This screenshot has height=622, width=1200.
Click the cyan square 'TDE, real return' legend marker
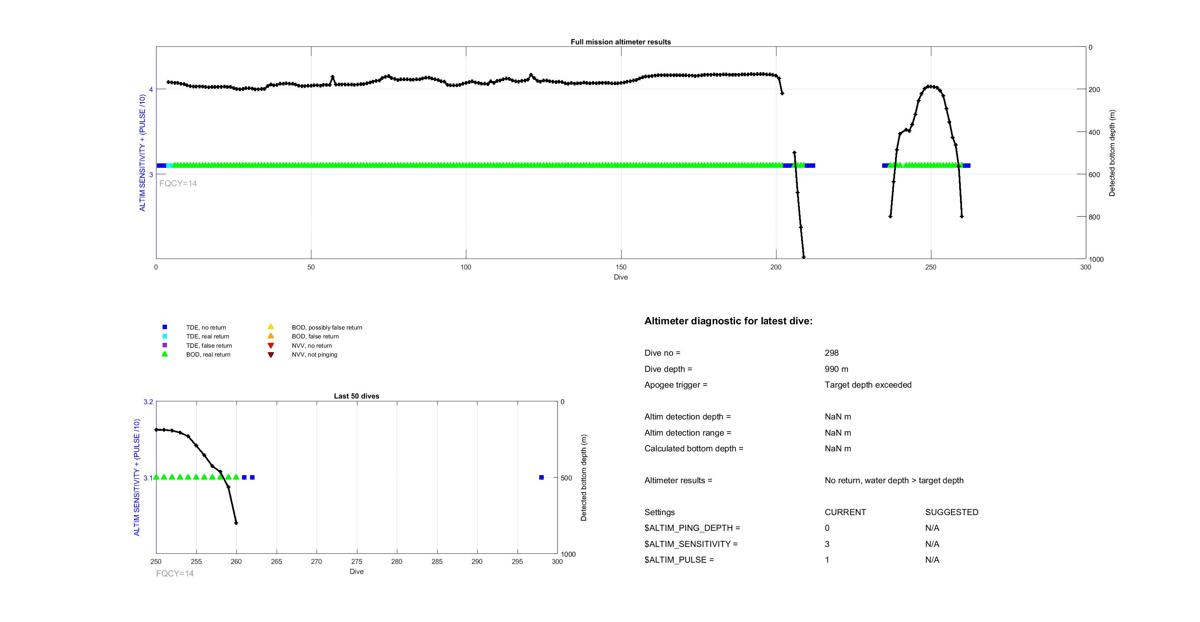coord(164,336)
